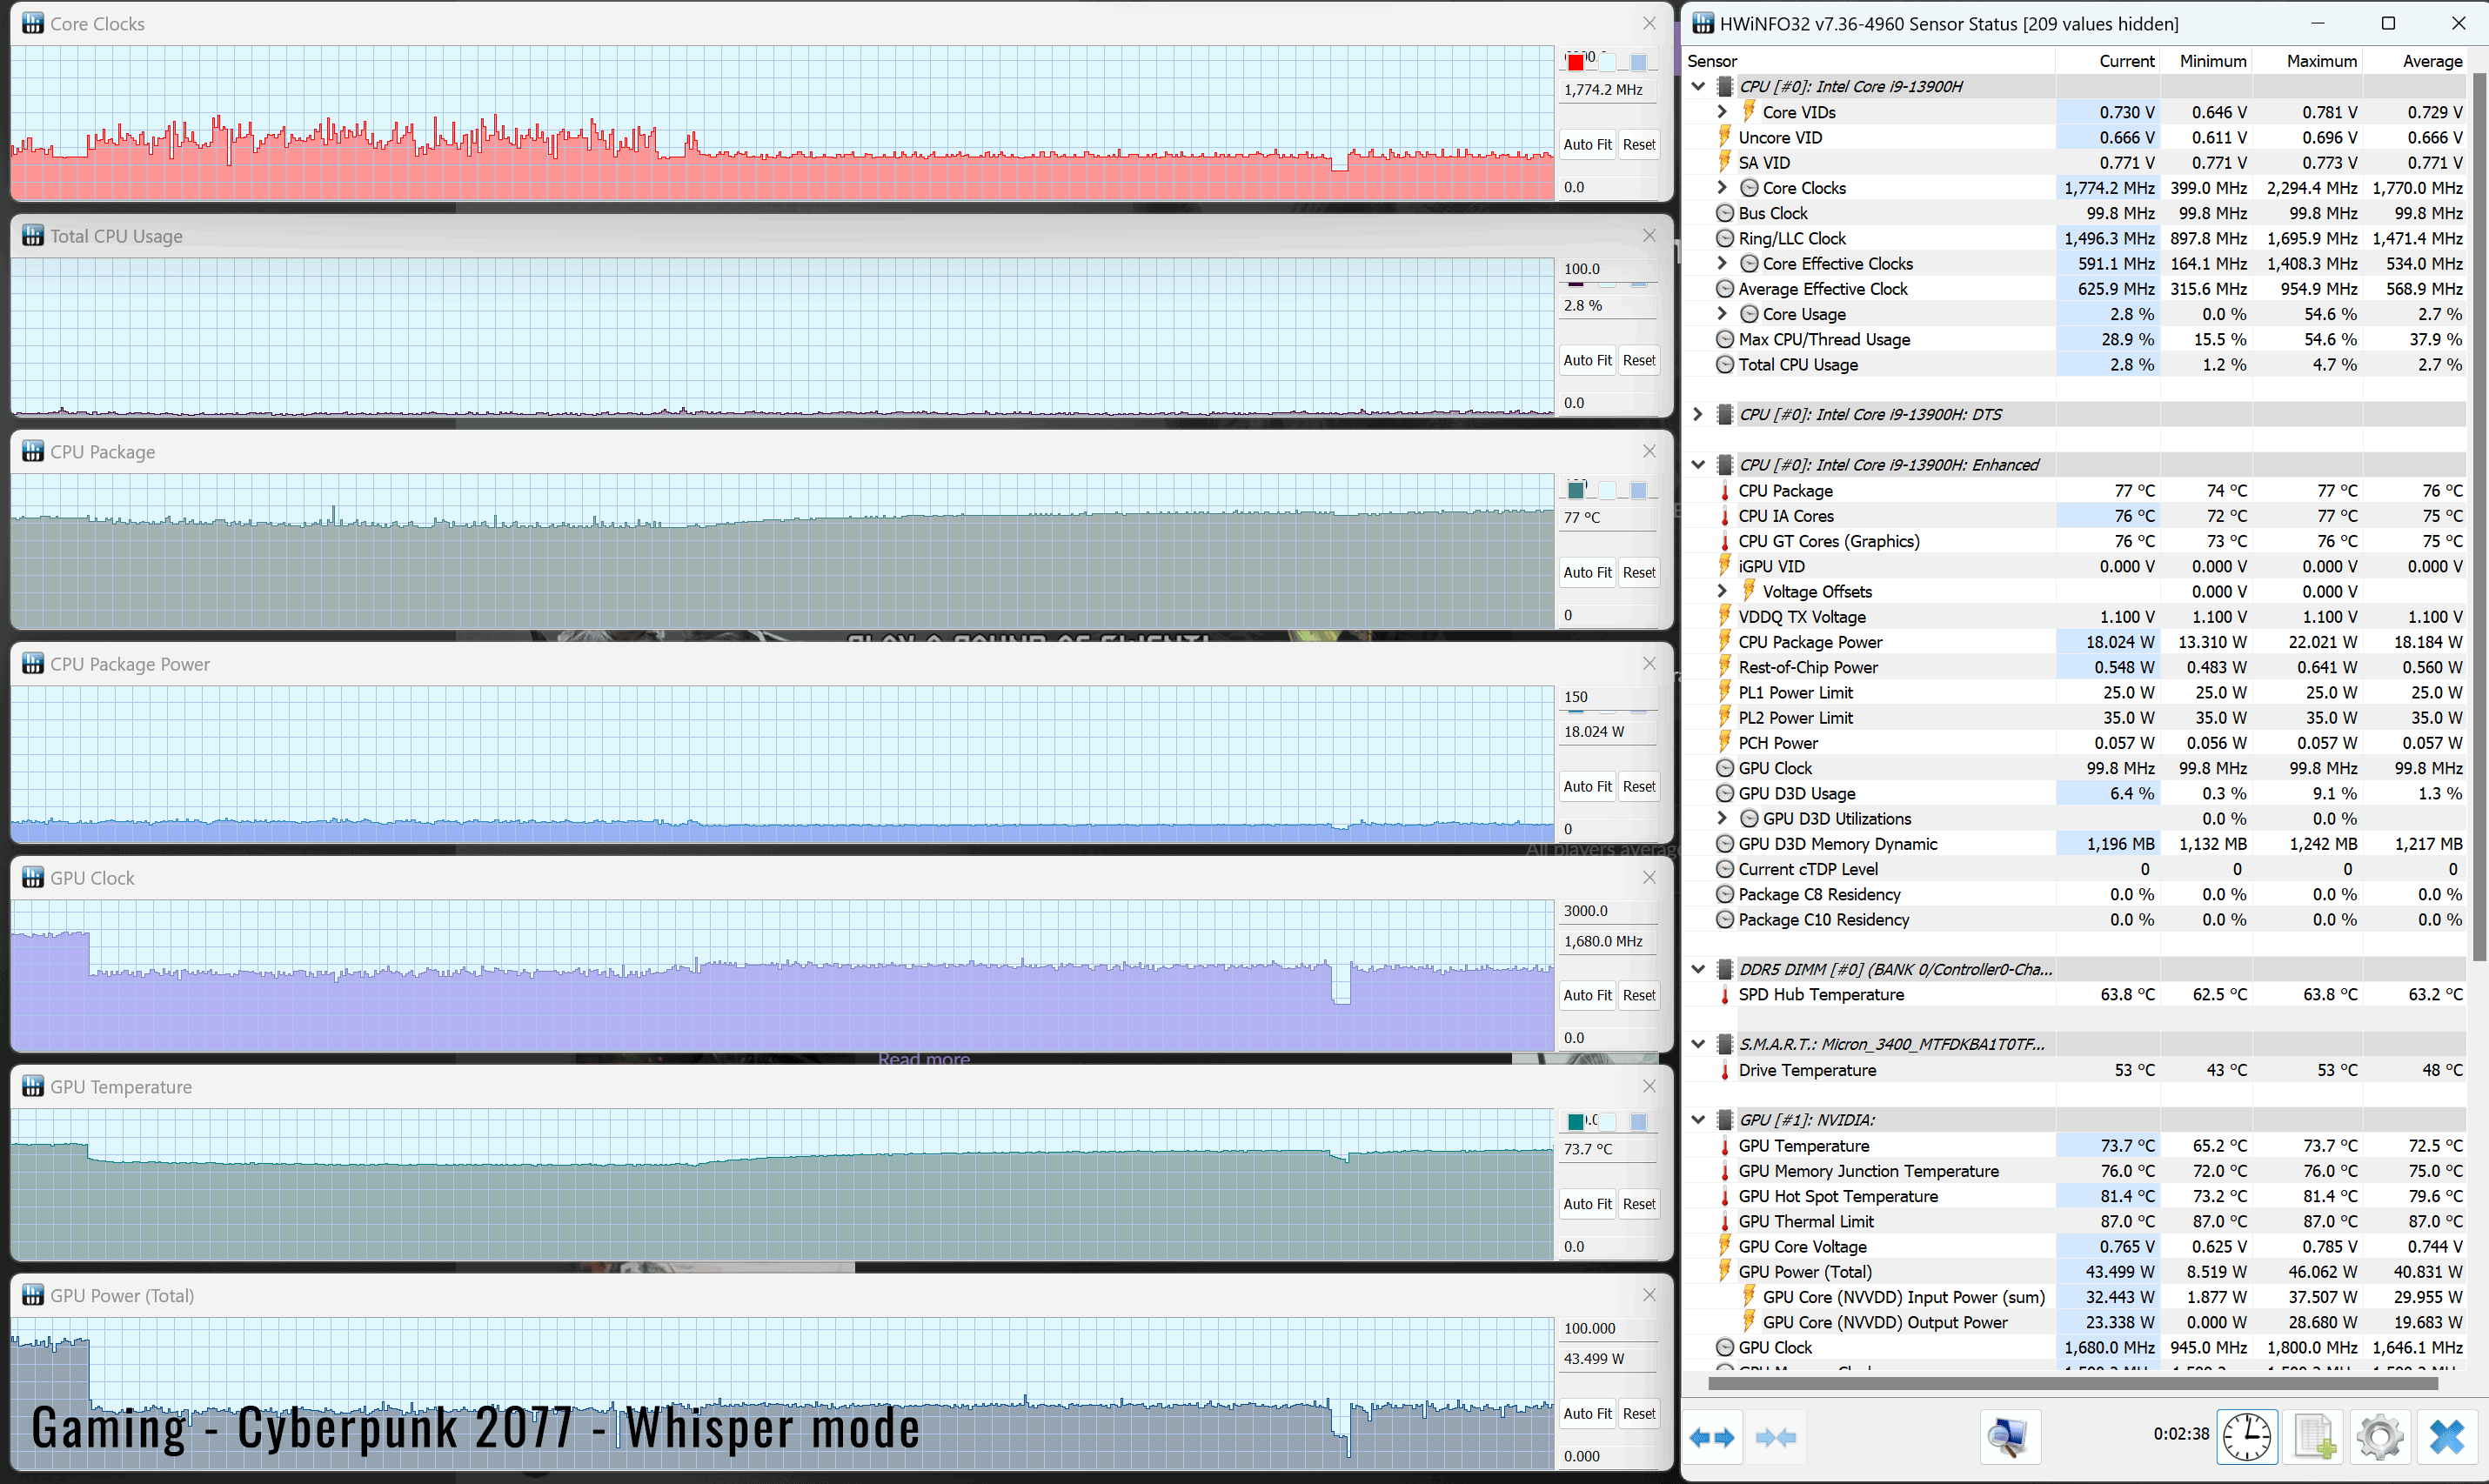
Task: Collapse the S.M.A.R.T. Micron_3400 group
Action: pos(1698,1044)
